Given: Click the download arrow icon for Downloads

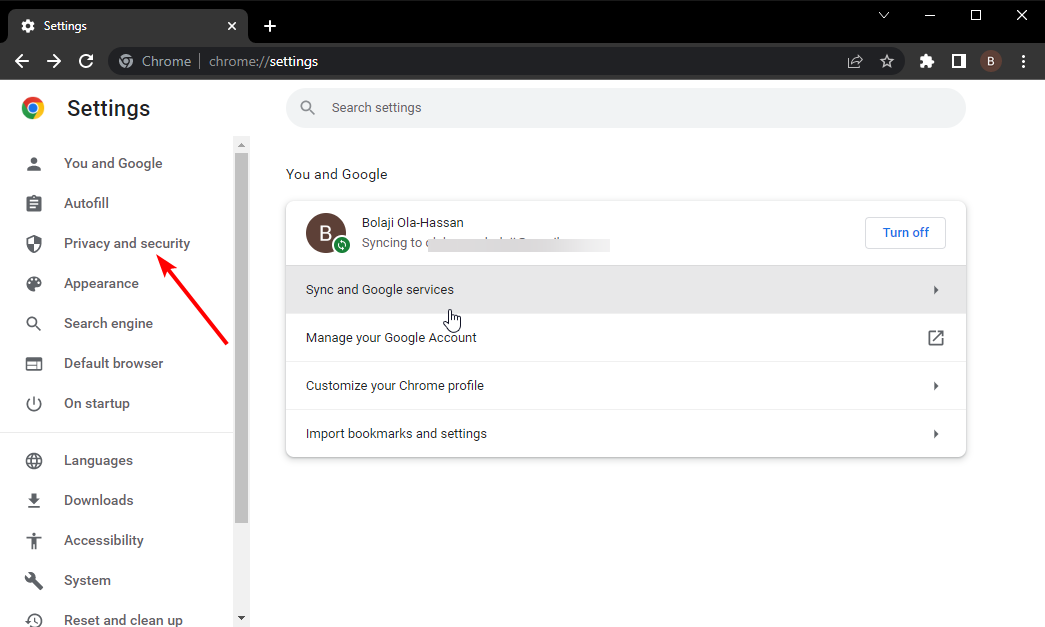Looking at the screenshot, I should click(x=34, y=500).
